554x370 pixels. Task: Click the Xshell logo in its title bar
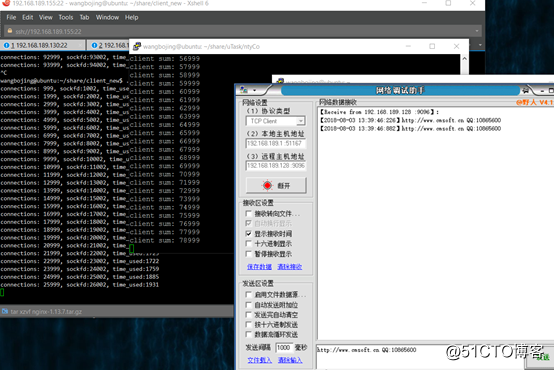coord(6,3)
